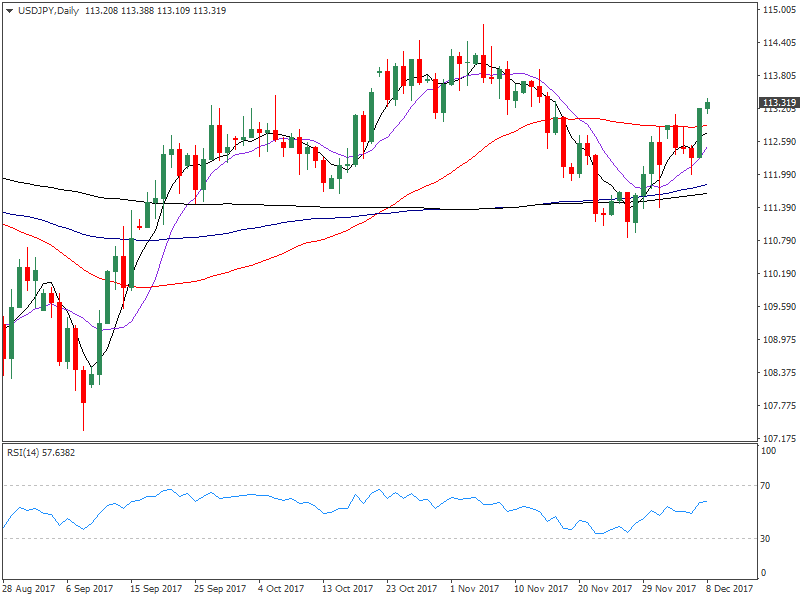Click the RSI 30 oversold level label
Screen dimensions: 800x600
point(767,539)
